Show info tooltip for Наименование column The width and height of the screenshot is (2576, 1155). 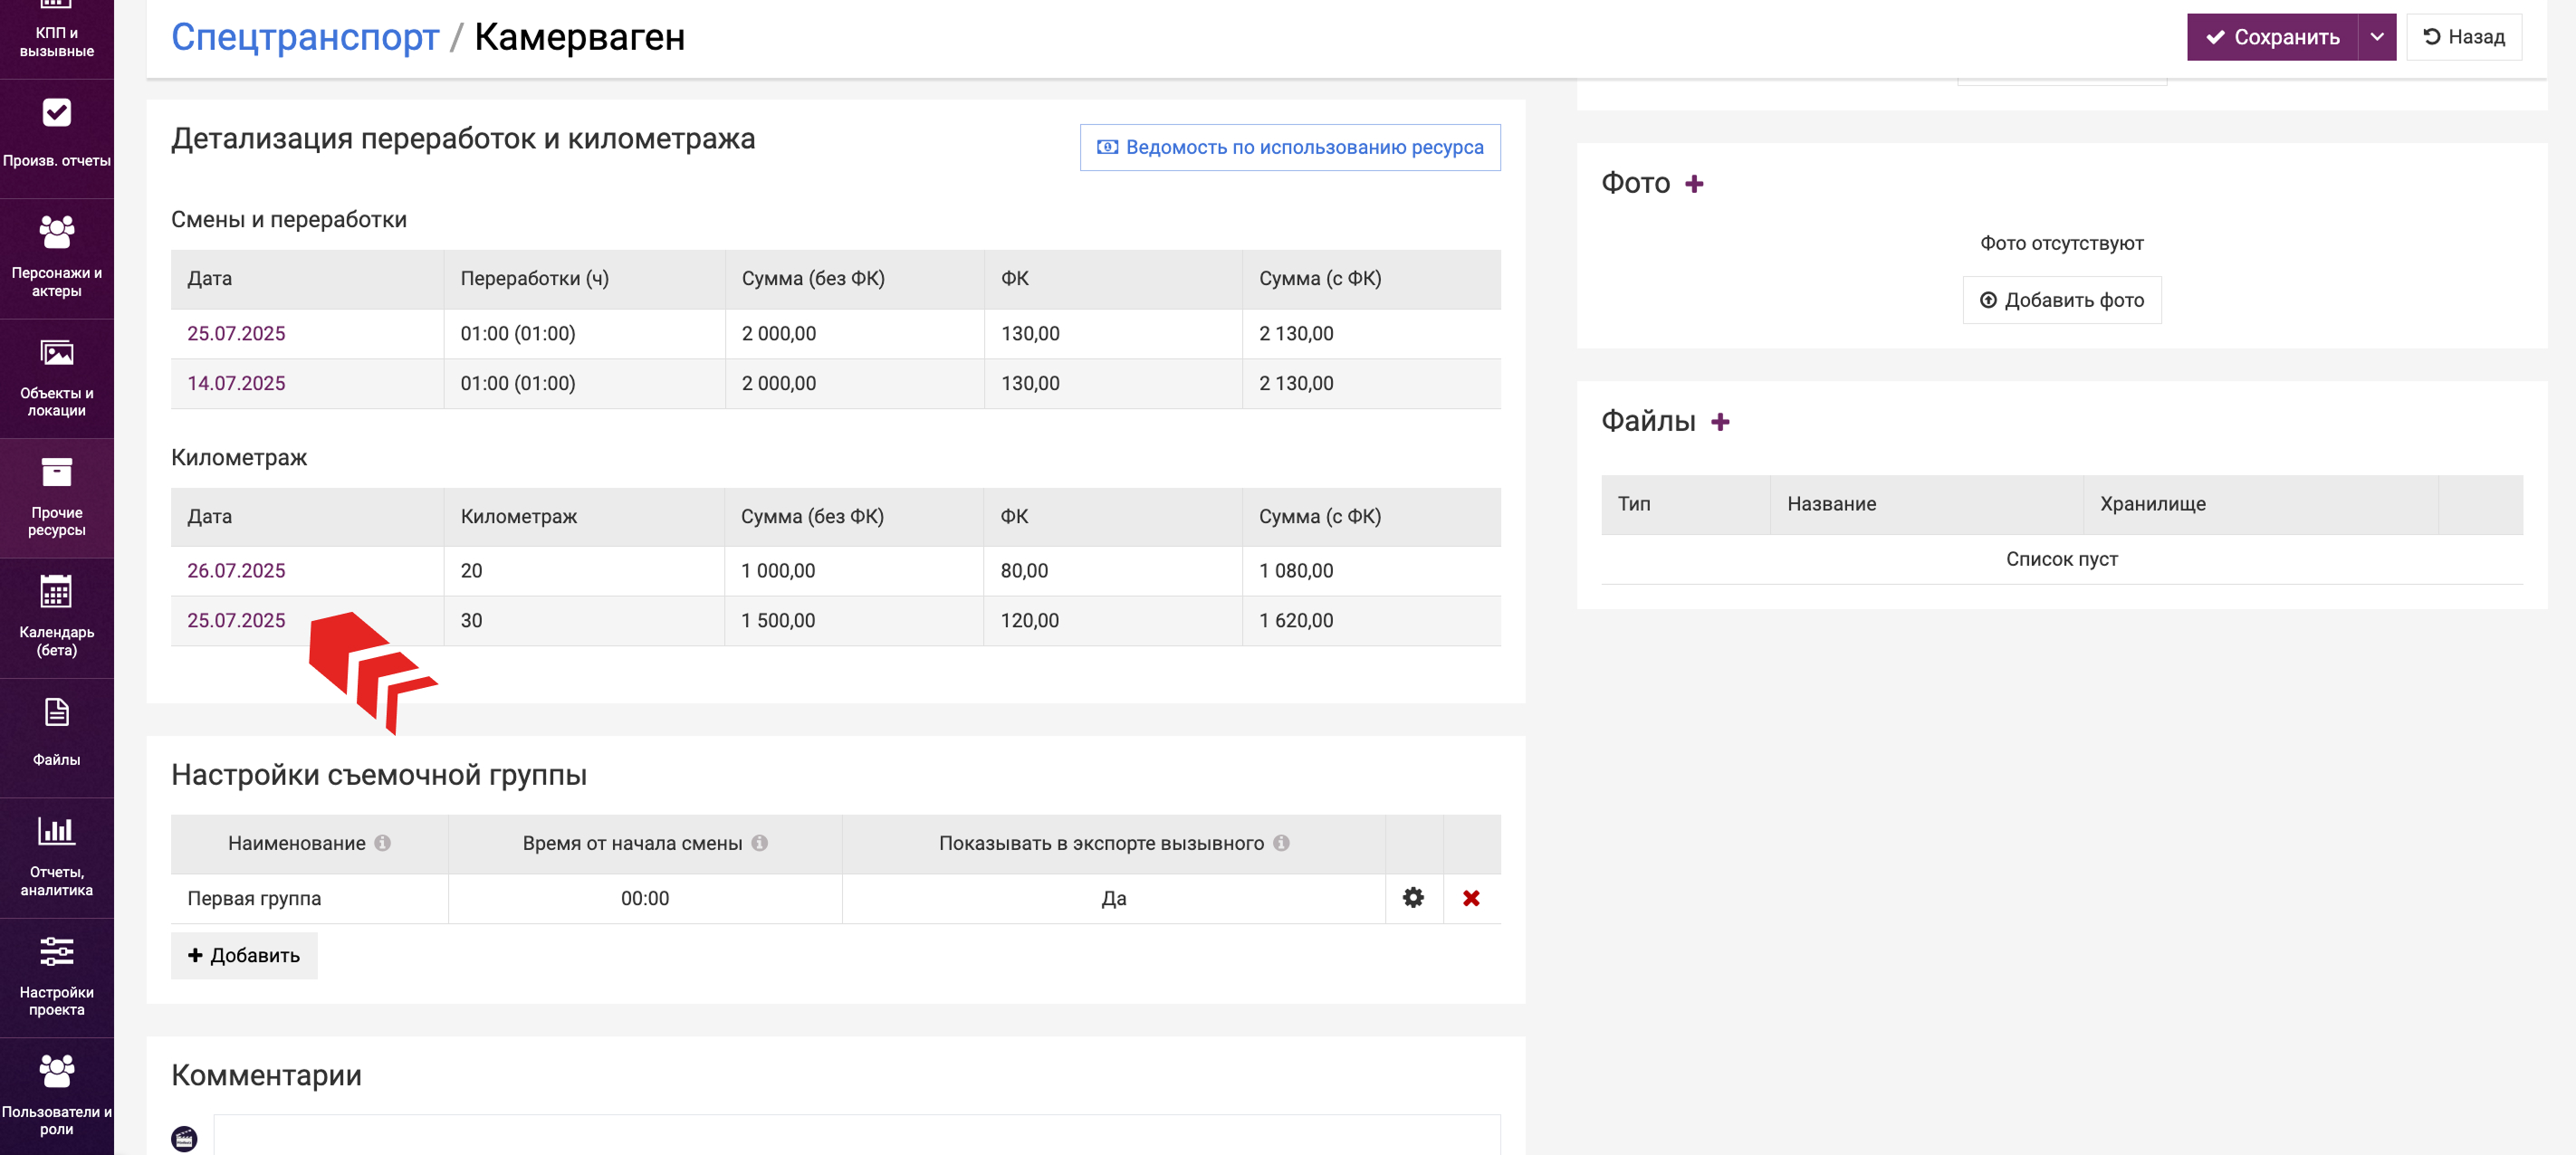tap(382, 843)
